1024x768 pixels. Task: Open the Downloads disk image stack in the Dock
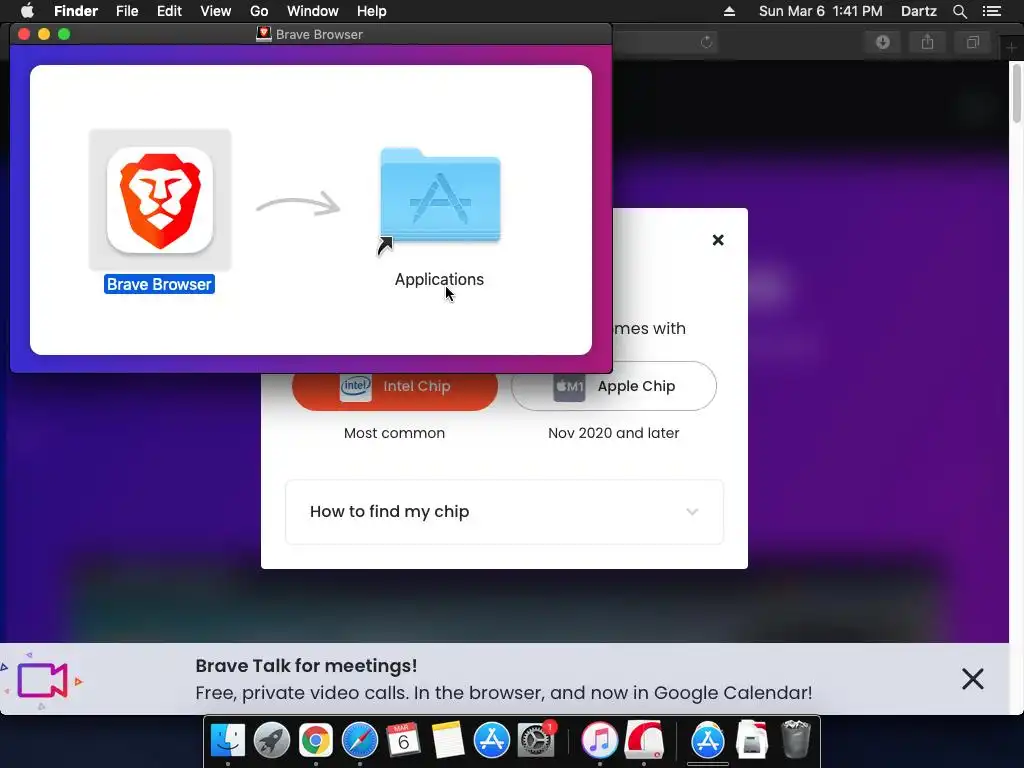[752, 740]
